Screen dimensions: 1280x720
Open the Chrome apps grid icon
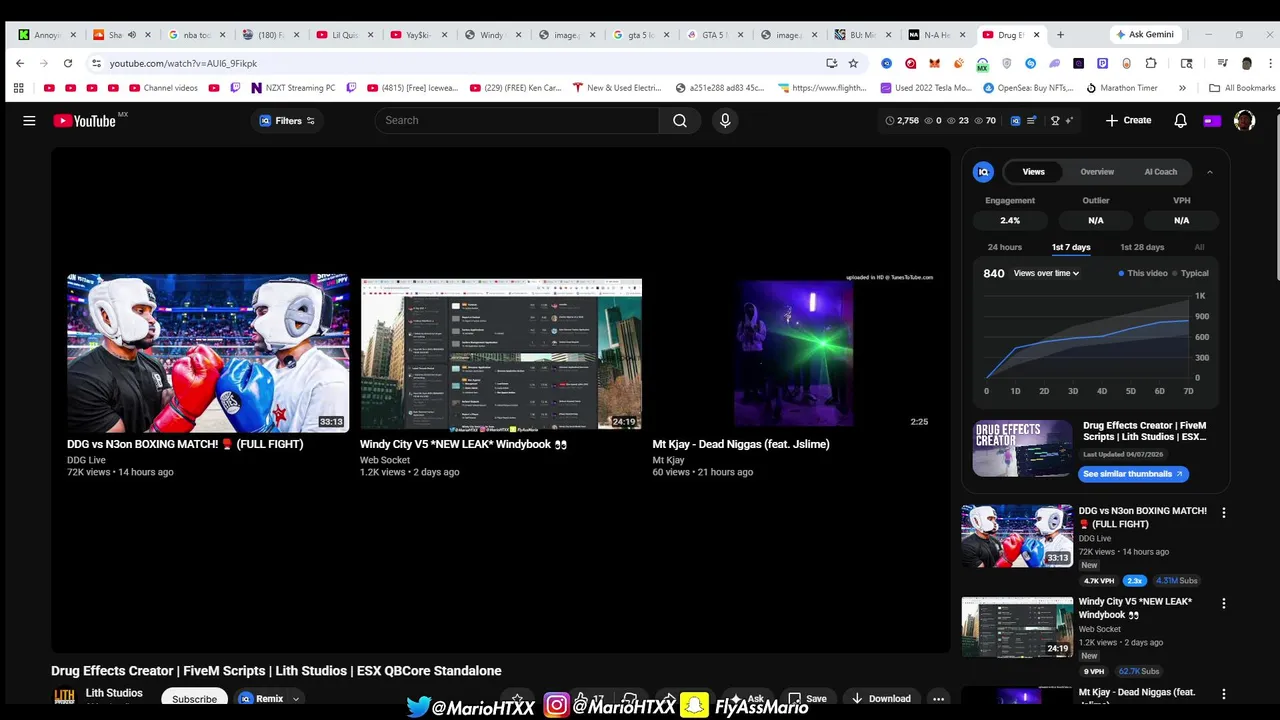coord(18,88)
